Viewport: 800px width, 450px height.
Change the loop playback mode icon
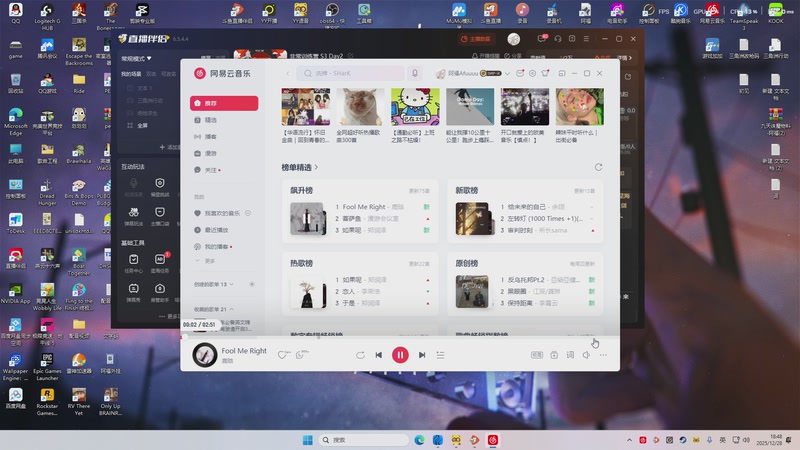[360, 355]
